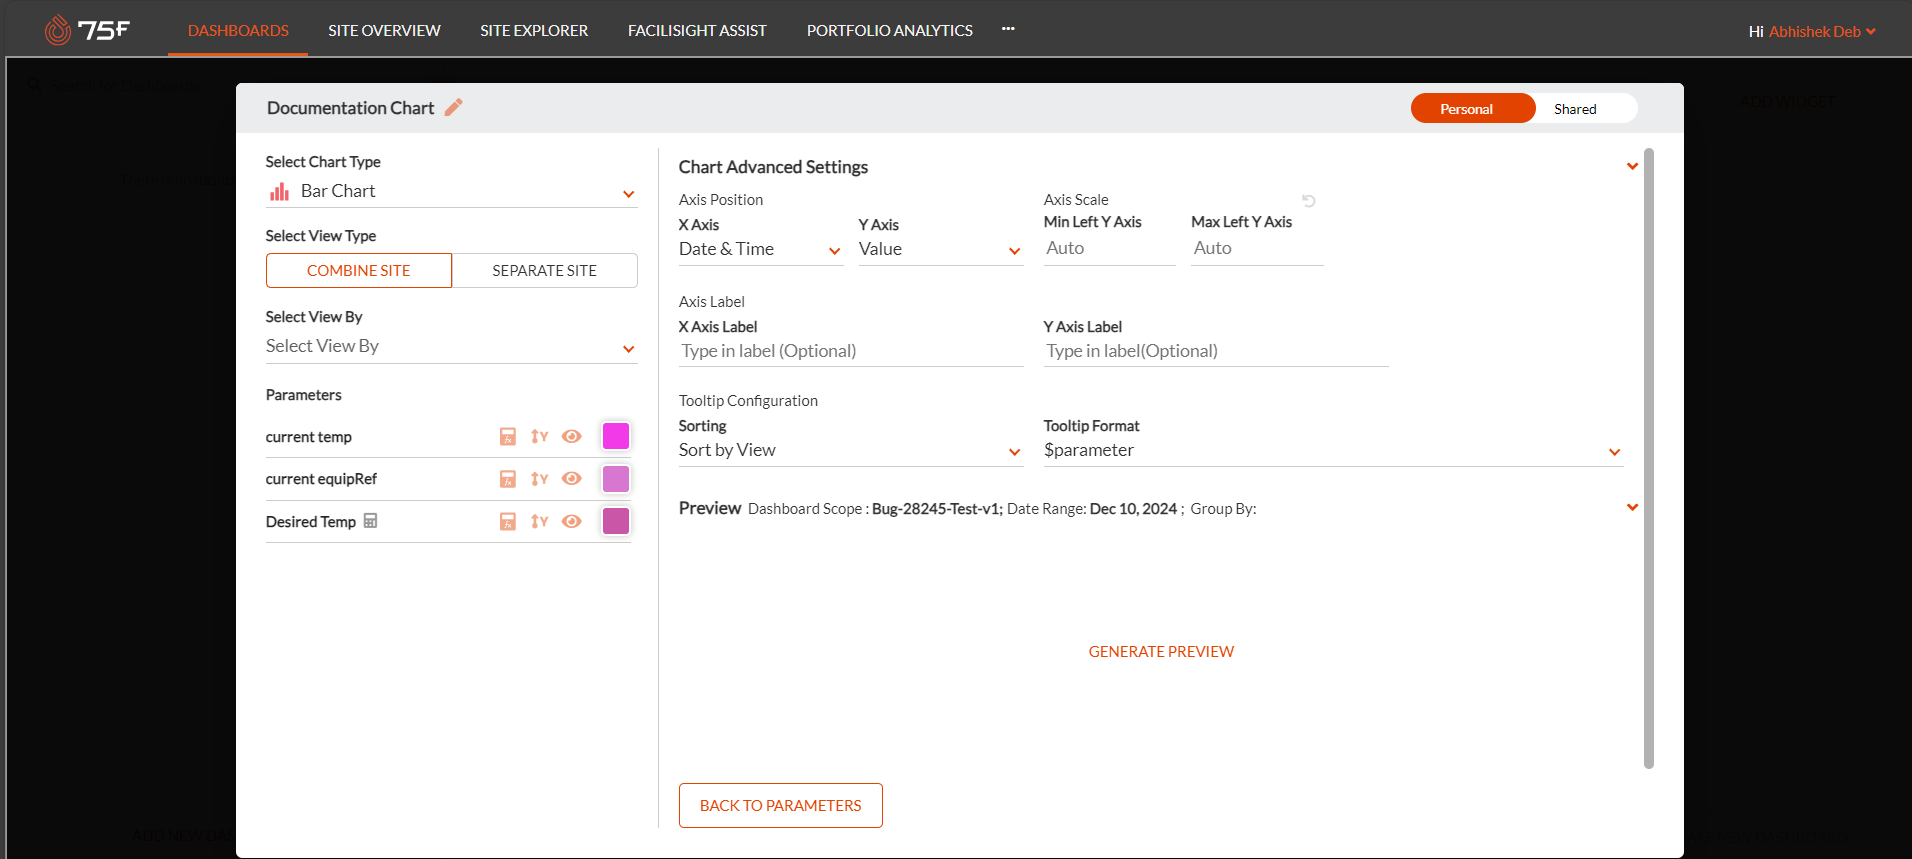Open the Sort by View sorting dropdown
Screen dimensions: 1912x859
pyautogui.click(x=850, y=451)
